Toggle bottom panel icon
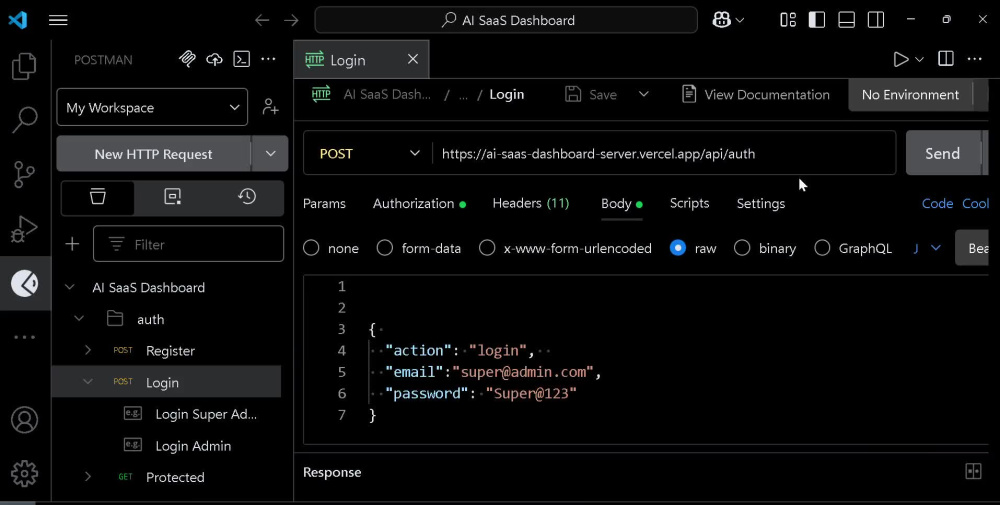This screenshot has width=1000, height=505. tap(846, 20)
